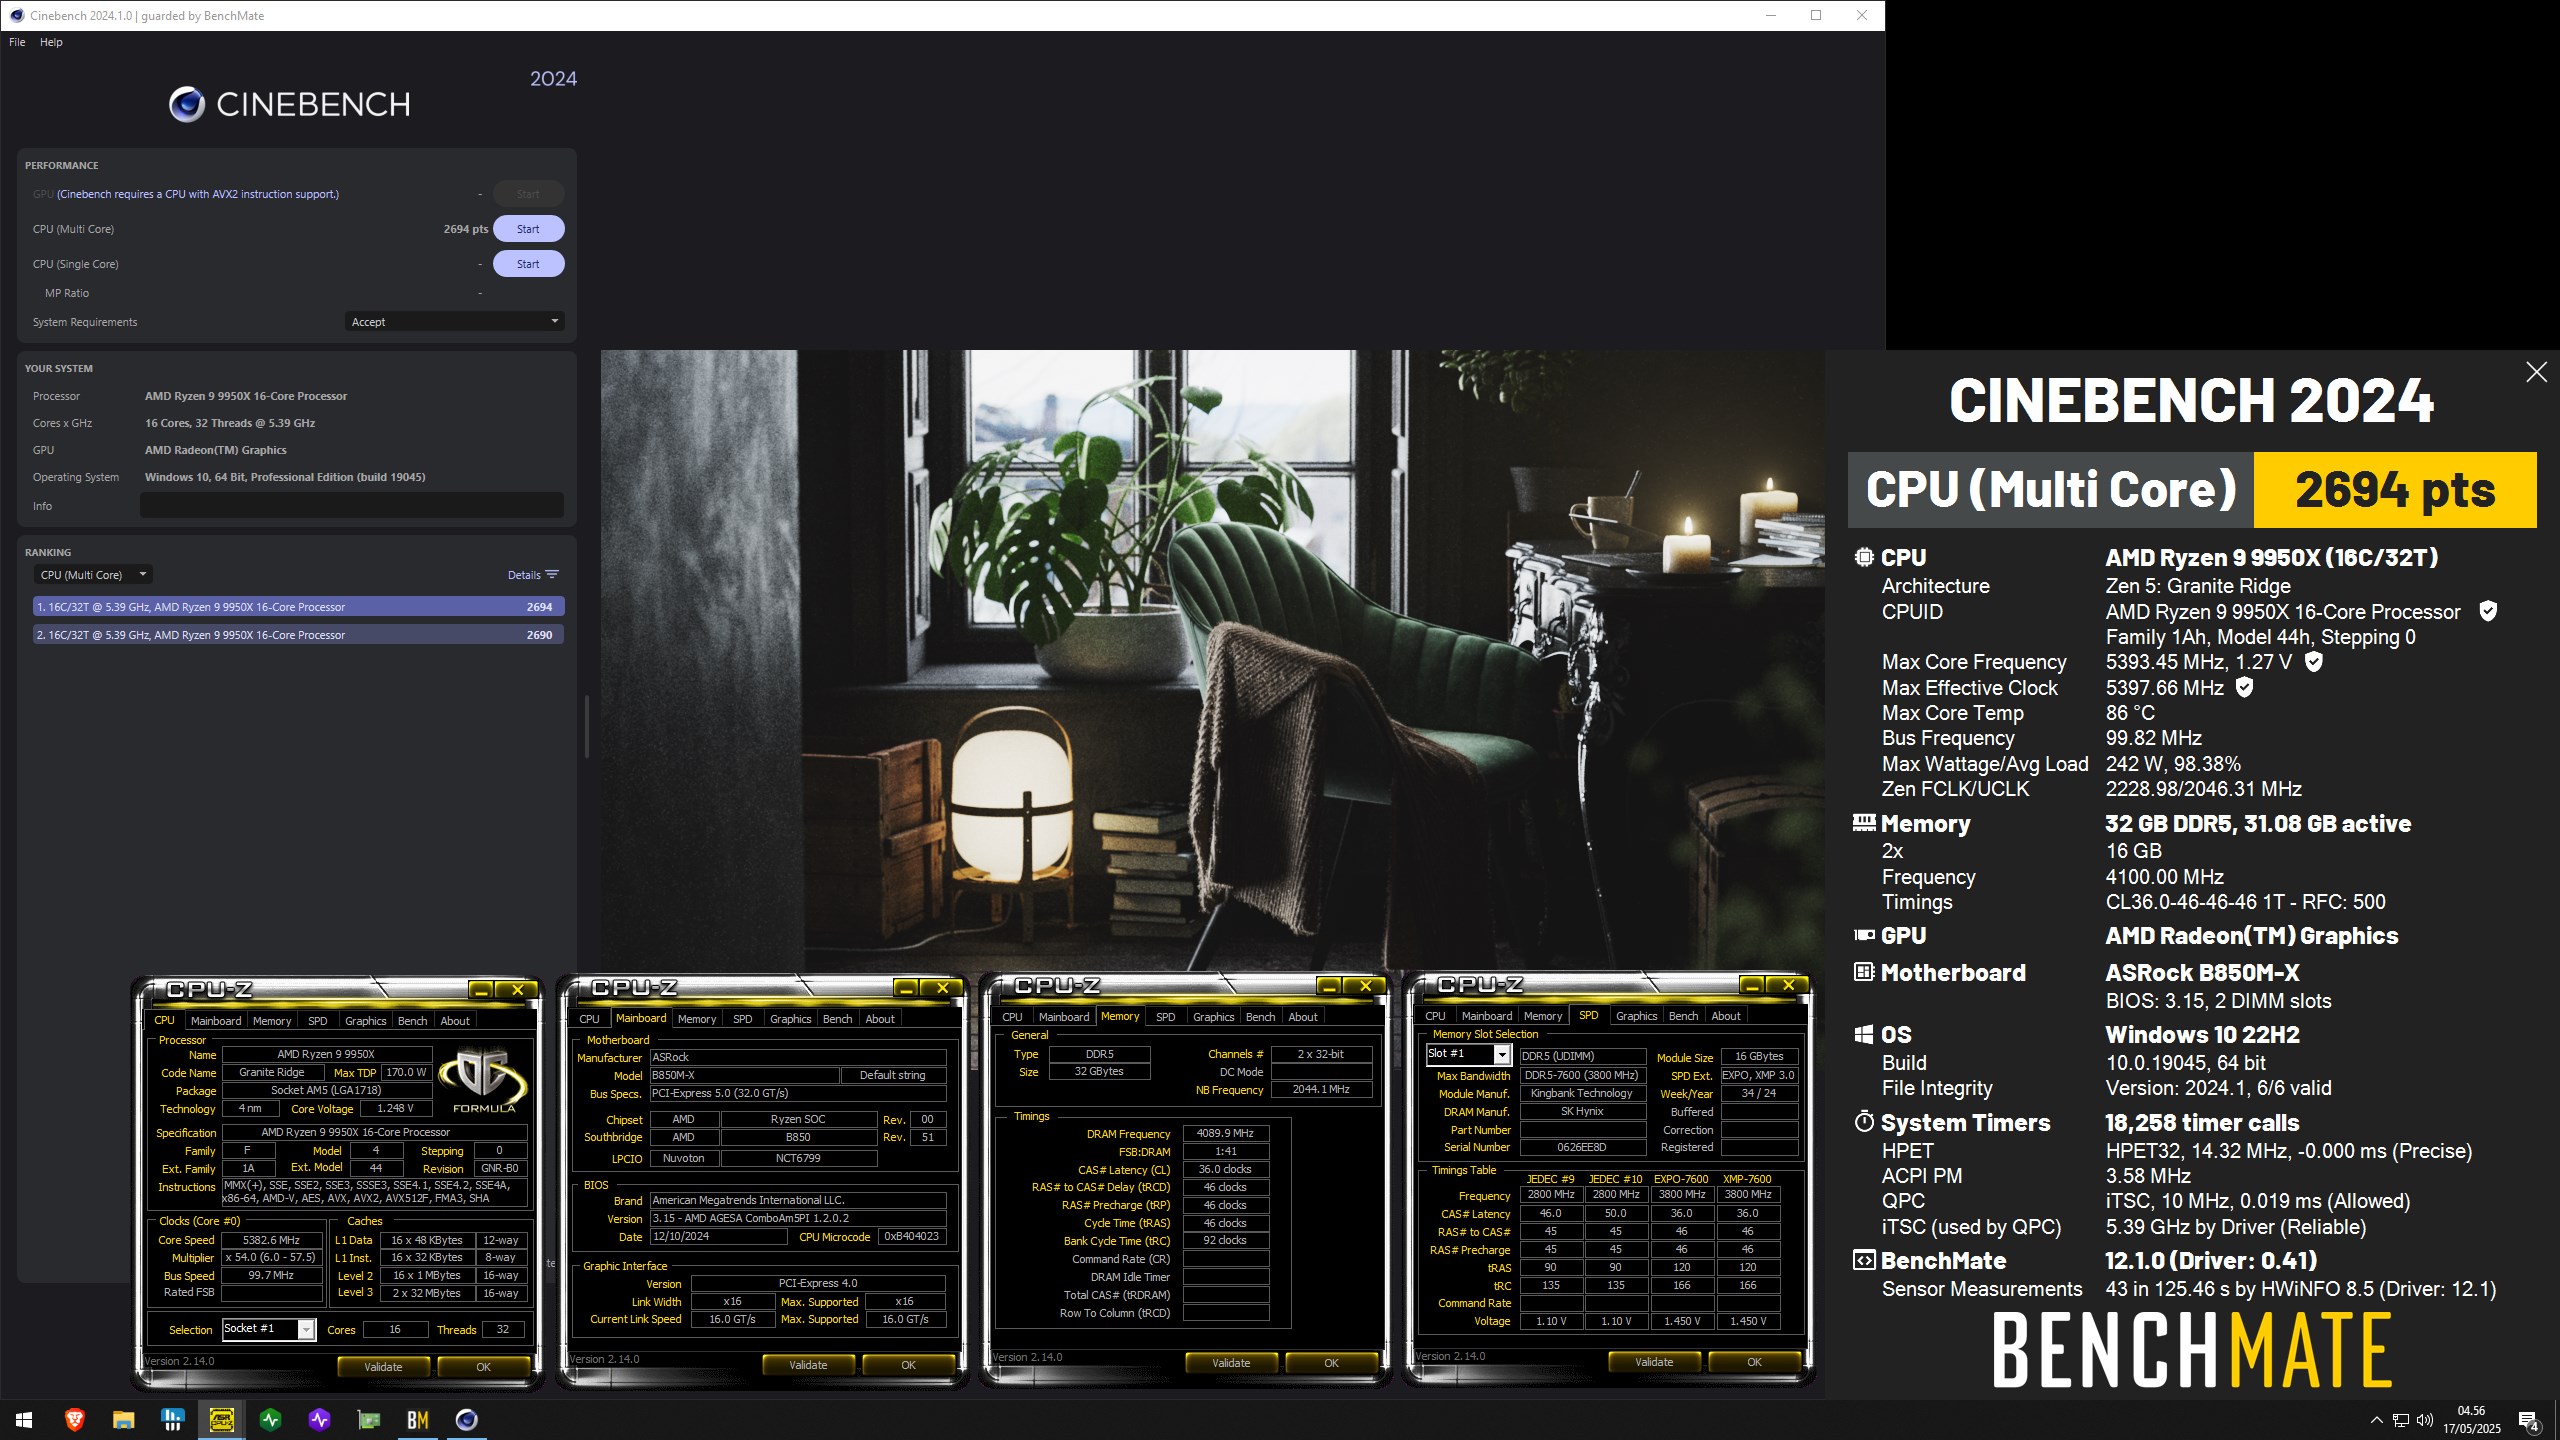This screenshot has height=1440, width=2560.
Task: Switch to BenchMate via its BM taskbar icon
Action: pyautogui.click(x=418, y=1419)
